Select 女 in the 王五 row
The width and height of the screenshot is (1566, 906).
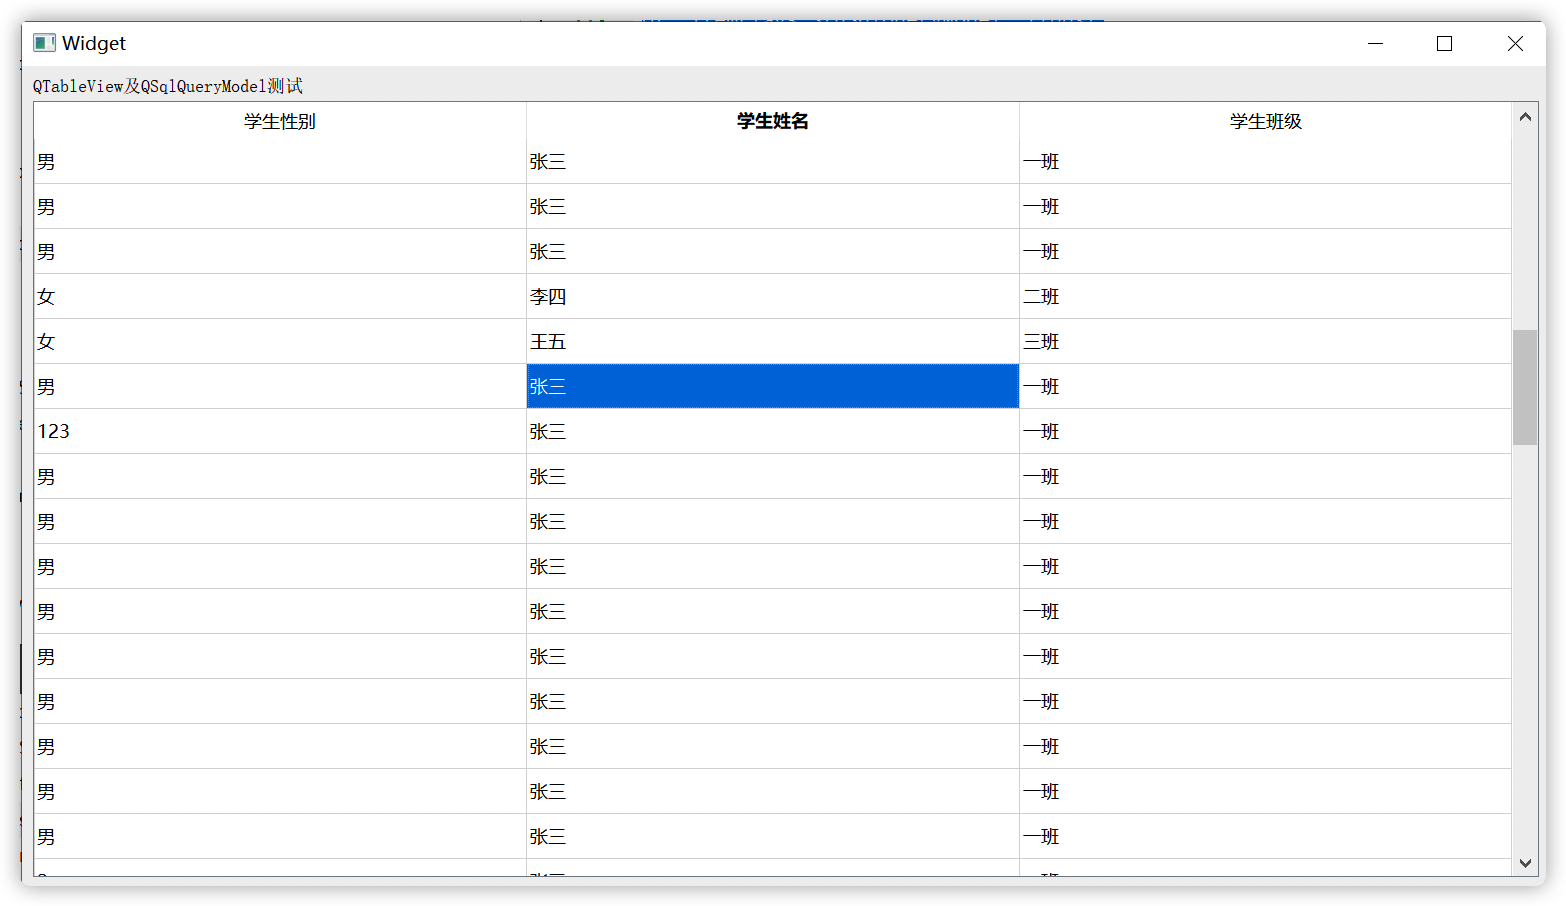click(280, 341)
